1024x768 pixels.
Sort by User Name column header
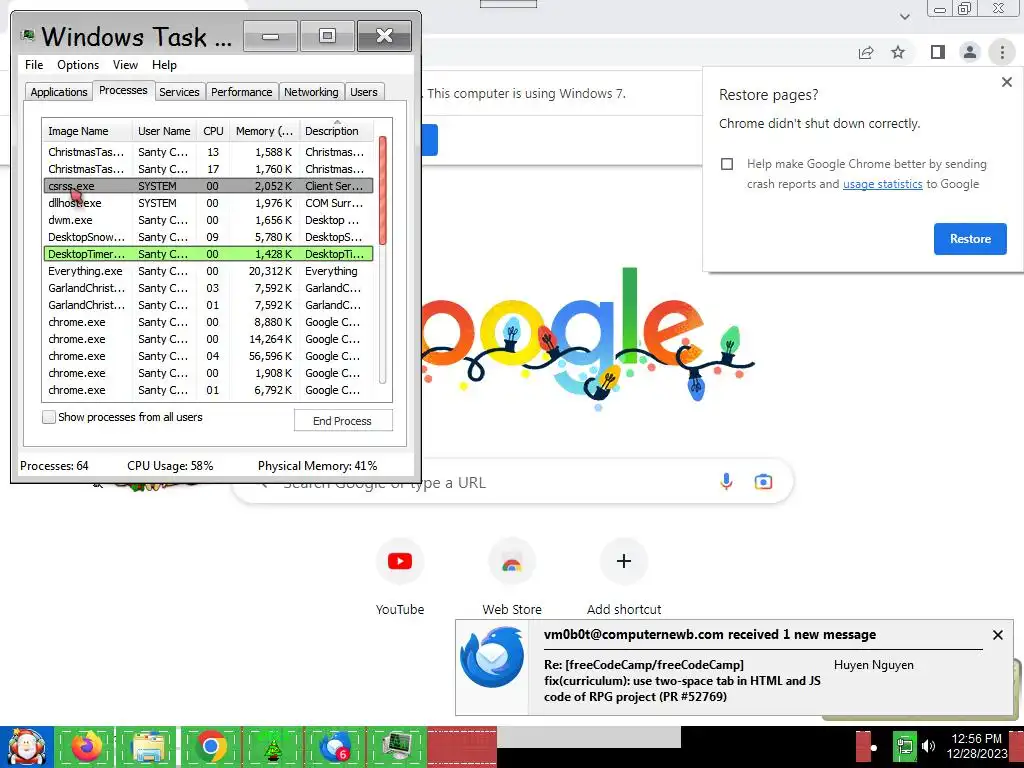click(164, 131)
